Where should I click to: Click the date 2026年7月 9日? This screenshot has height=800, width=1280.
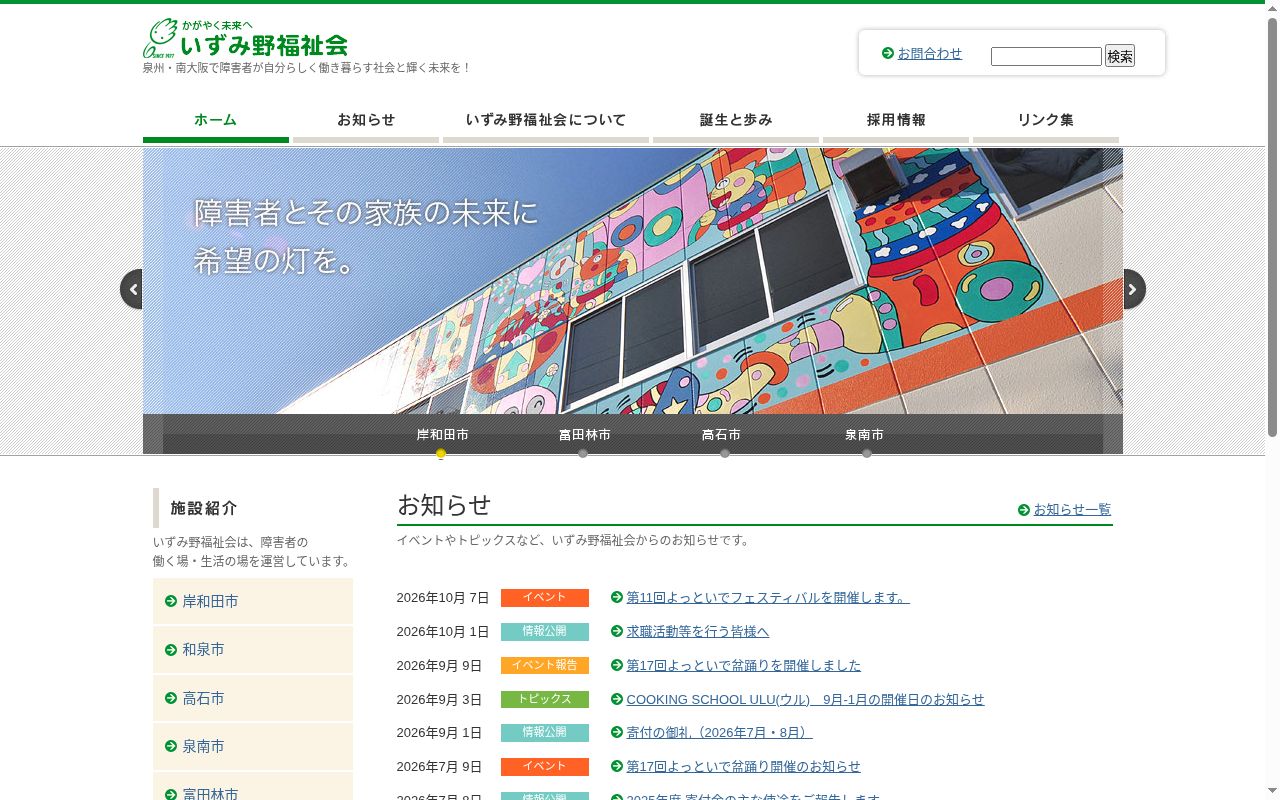[439, 767]
